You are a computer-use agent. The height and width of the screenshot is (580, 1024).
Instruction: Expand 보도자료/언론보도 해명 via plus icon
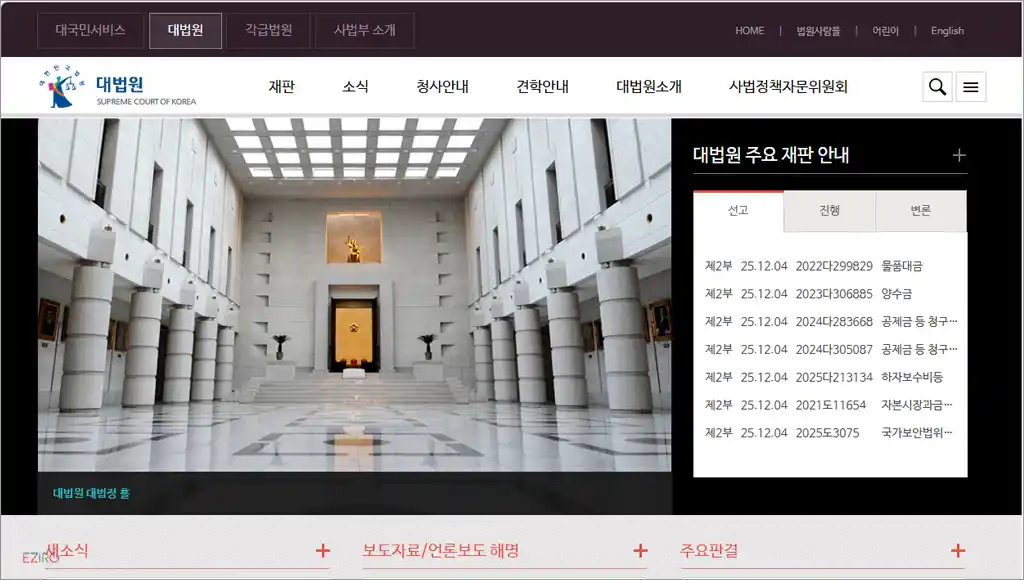point(639,549)
